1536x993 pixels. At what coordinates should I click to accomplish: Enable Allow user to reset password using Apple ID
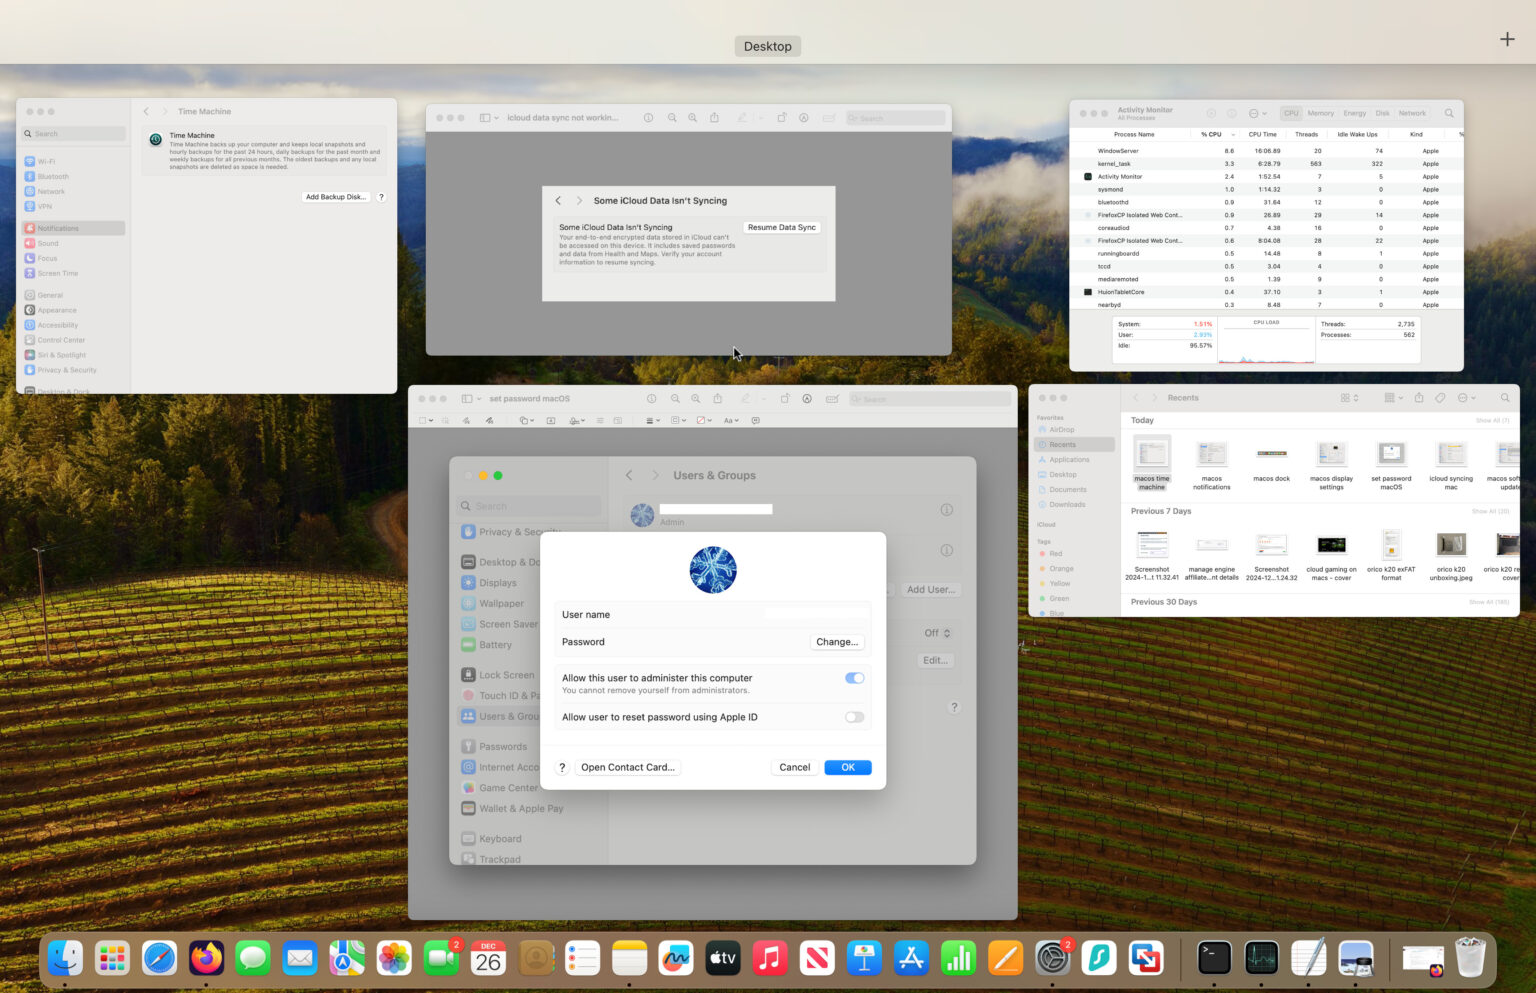(x=854, y=717)
